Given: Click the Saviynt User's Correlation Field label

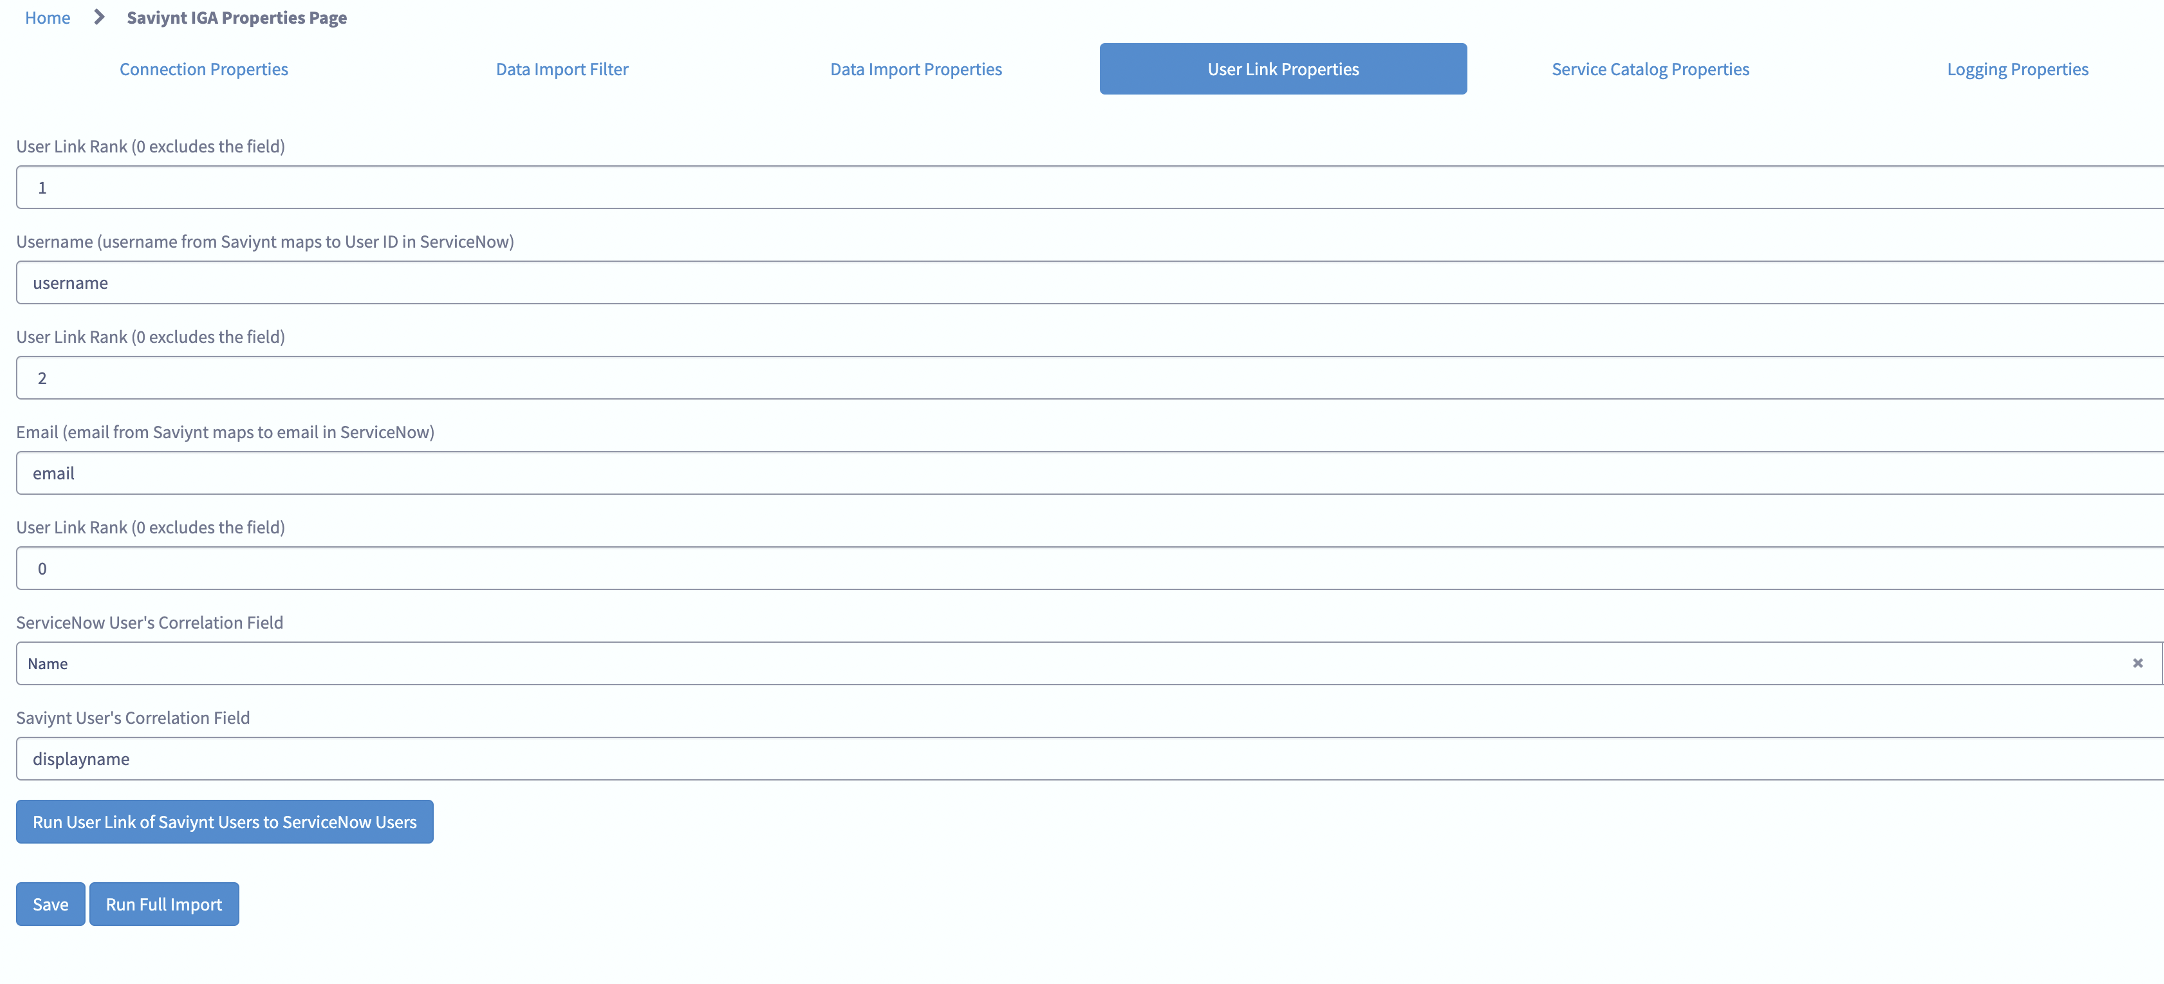Looking at the screenshot, I should pos(133,718).
